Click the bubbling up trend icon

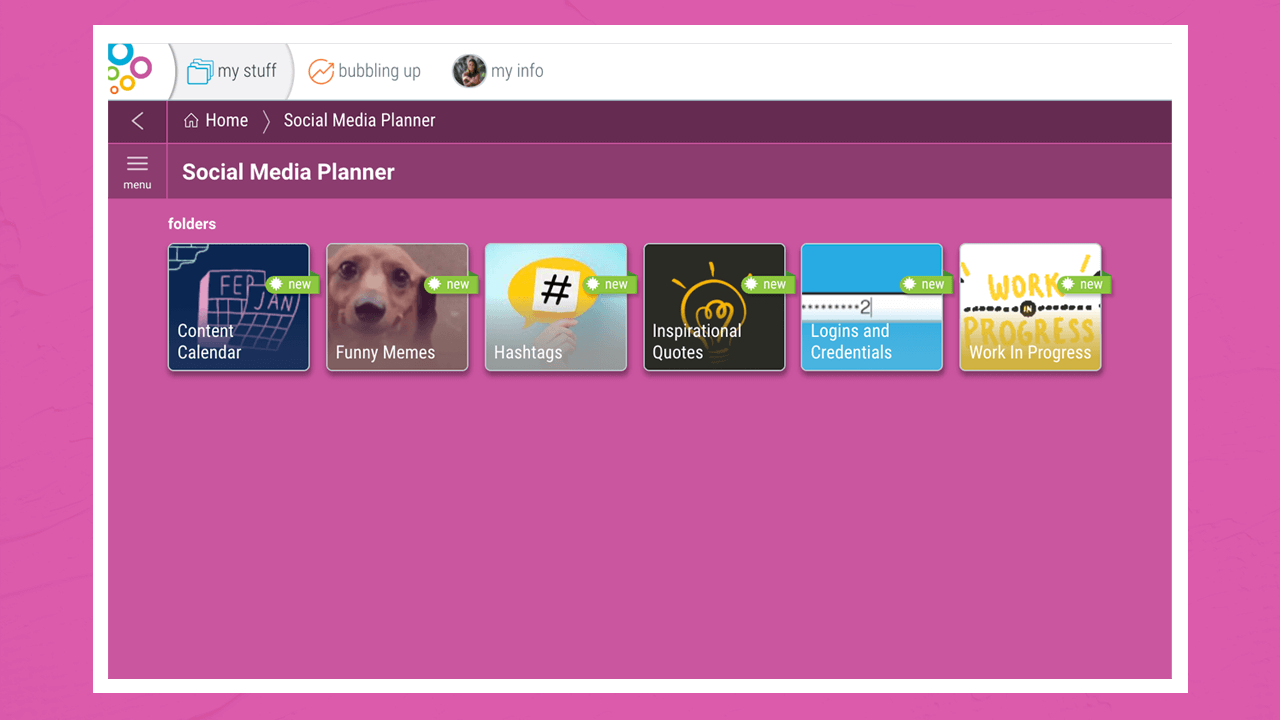coord(321,72)
